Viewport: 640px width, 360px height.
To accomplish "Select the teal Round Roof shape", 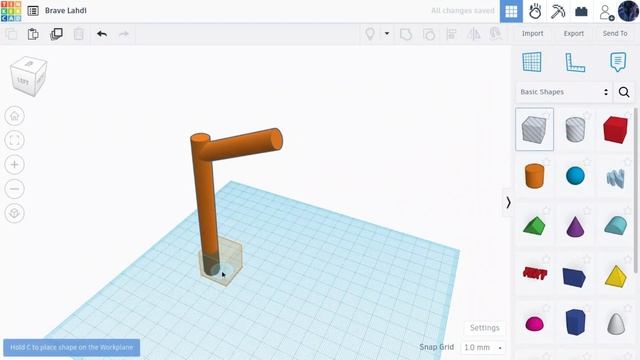I will 615,226.
